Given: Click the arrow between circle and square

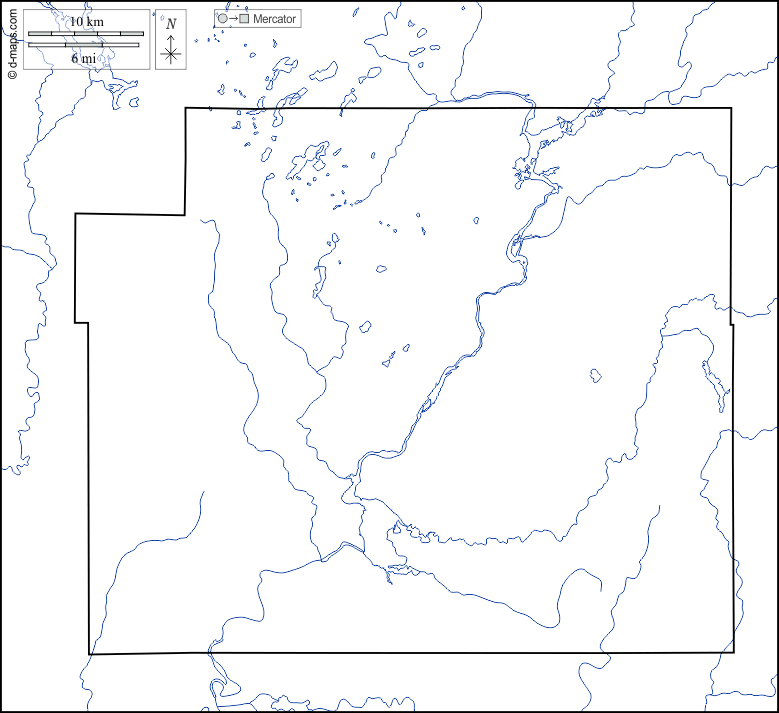Looking at the screenshot, I should click(233, 19).
